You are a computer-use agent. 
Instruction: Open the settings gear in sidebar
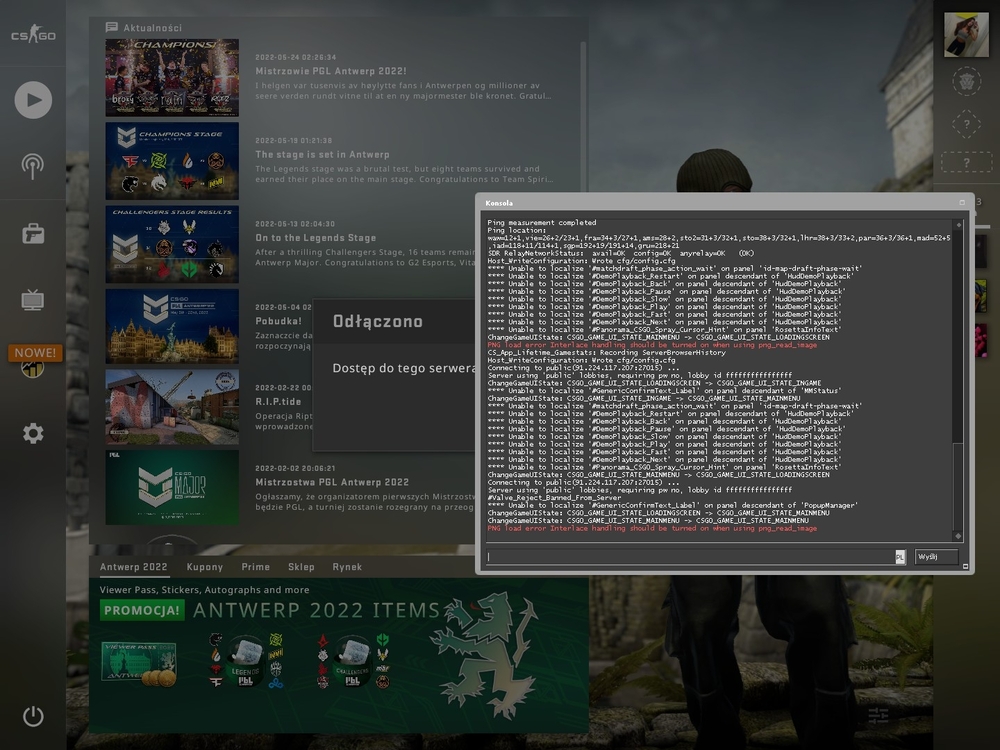(x=33, y=434)
